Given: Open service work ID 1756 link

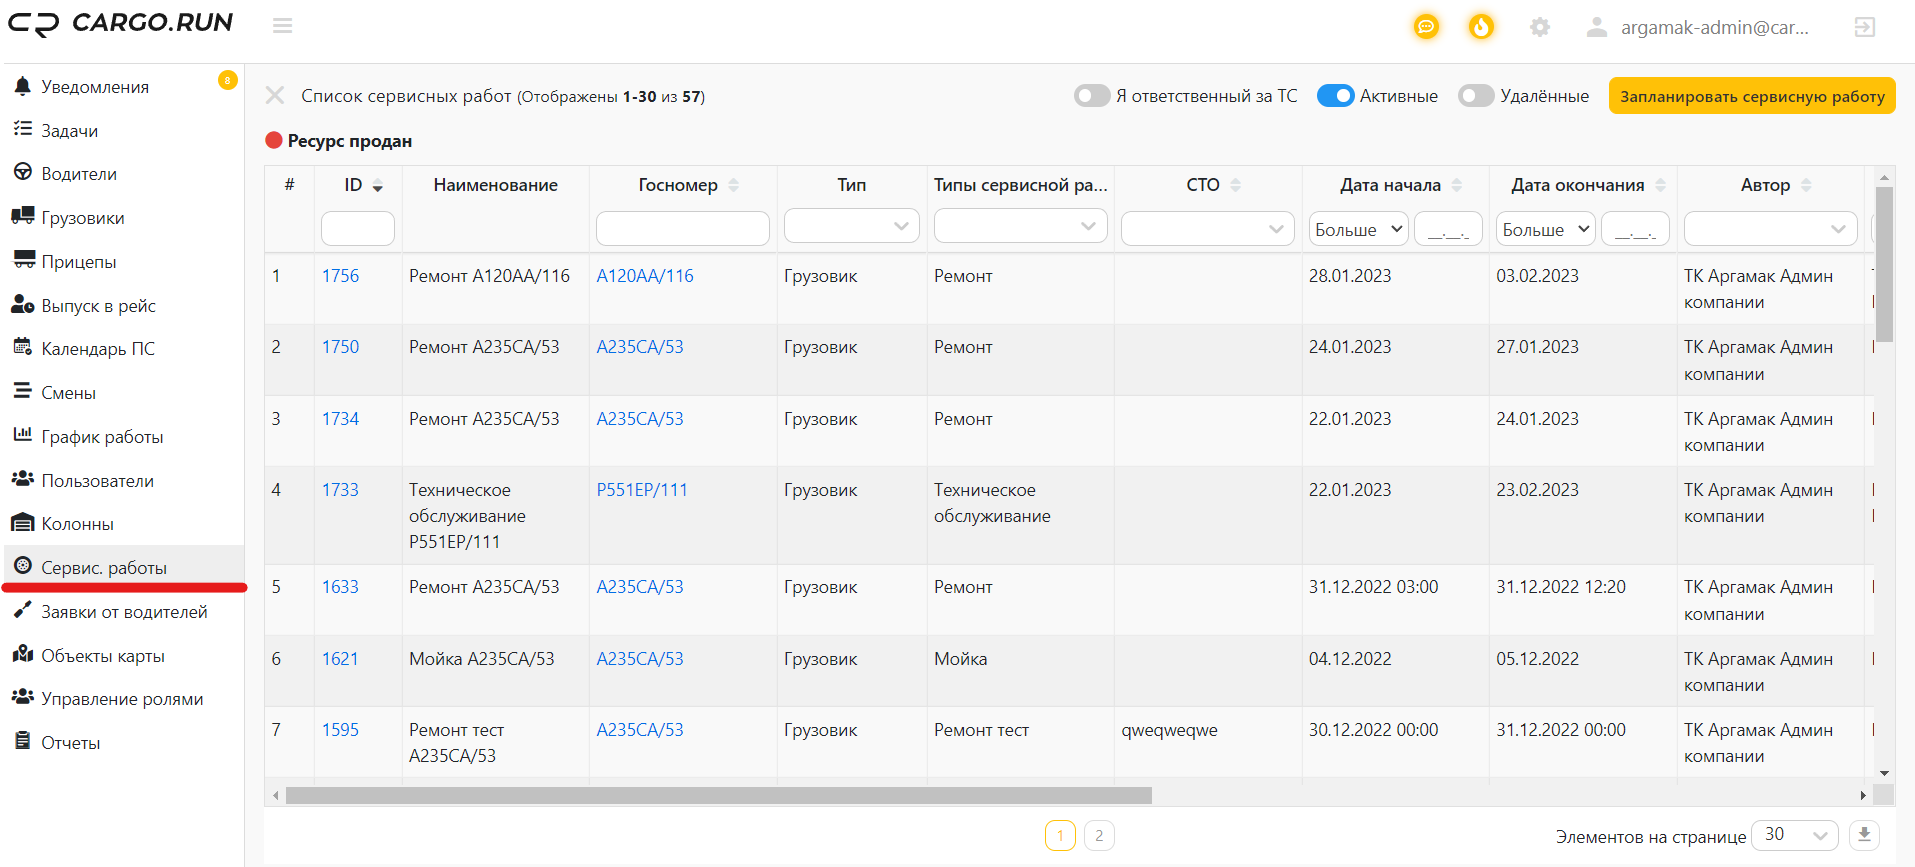Looking at the screenshot, I should pyautogui.click(x=340, y=276).
